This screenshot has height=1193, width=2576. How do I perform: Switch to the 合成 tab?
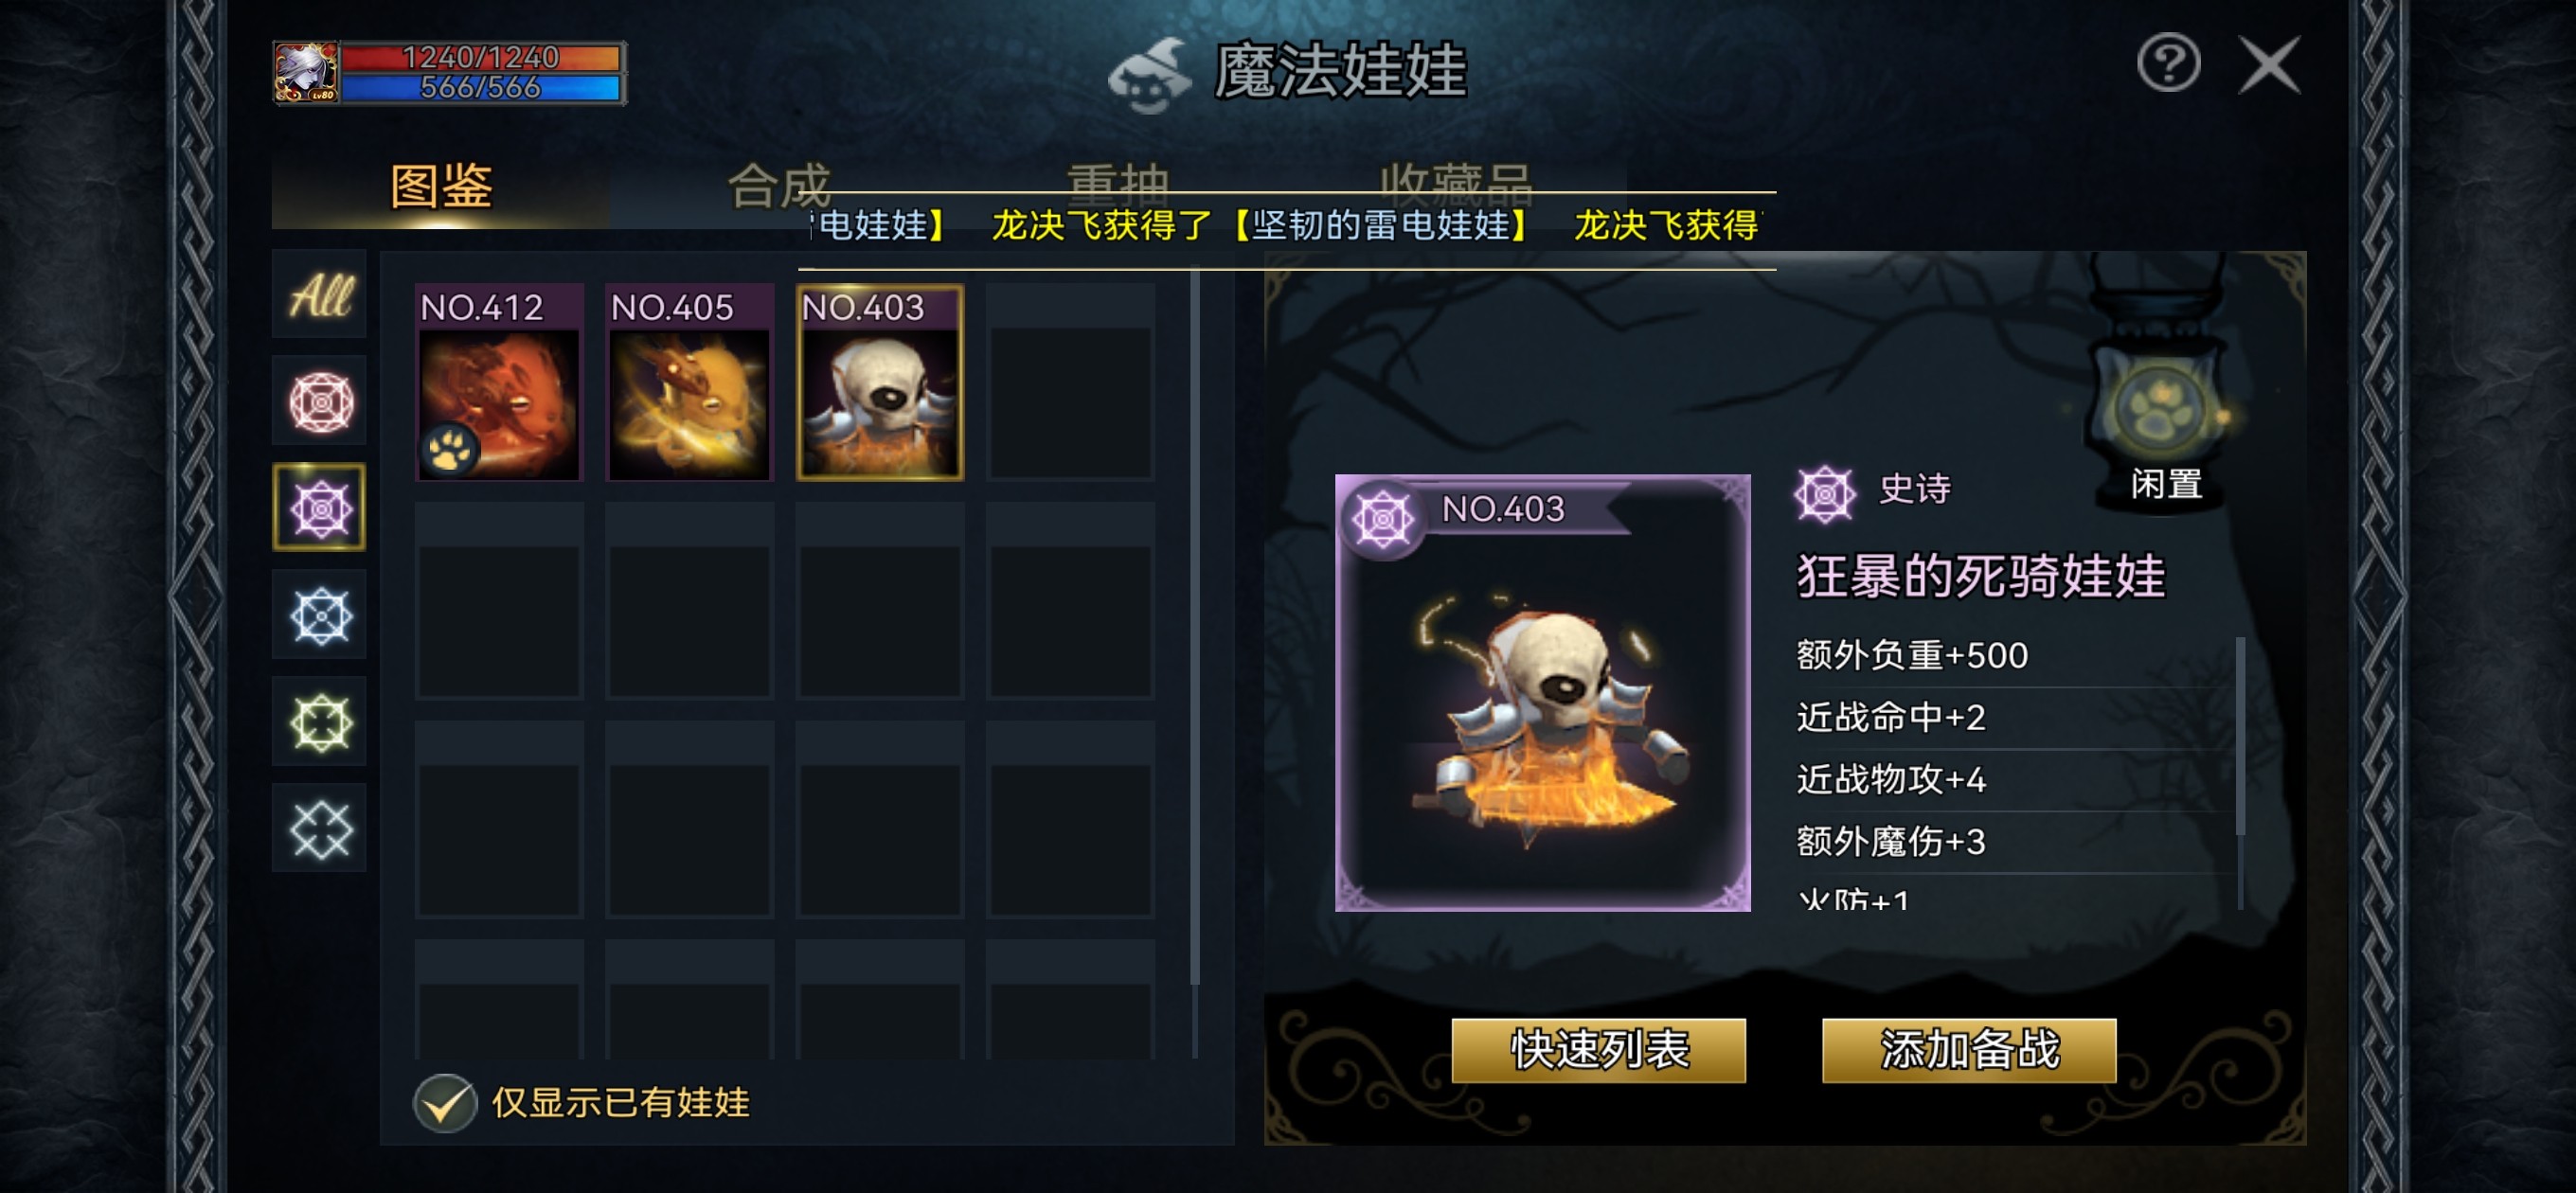779,186
